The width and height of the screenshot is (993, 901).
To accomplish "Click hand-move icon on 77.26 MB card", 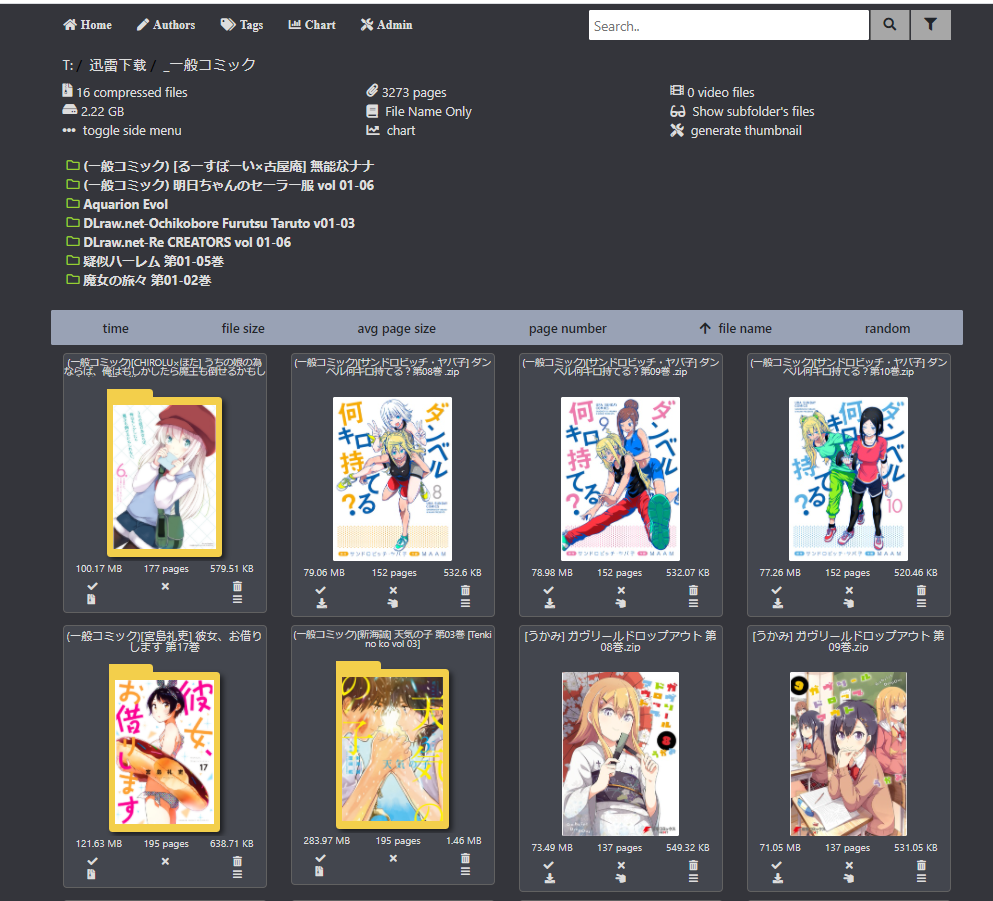I will pos(849,603).
